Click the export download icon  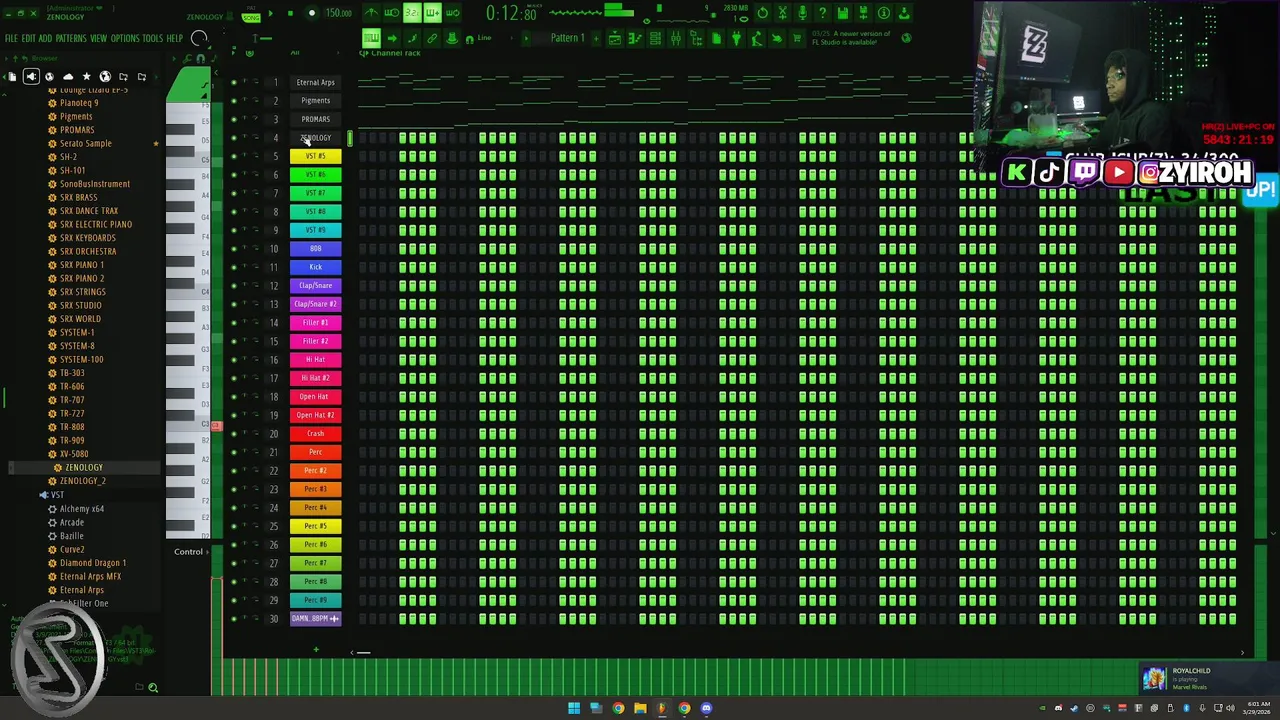[x=904, y=14]
